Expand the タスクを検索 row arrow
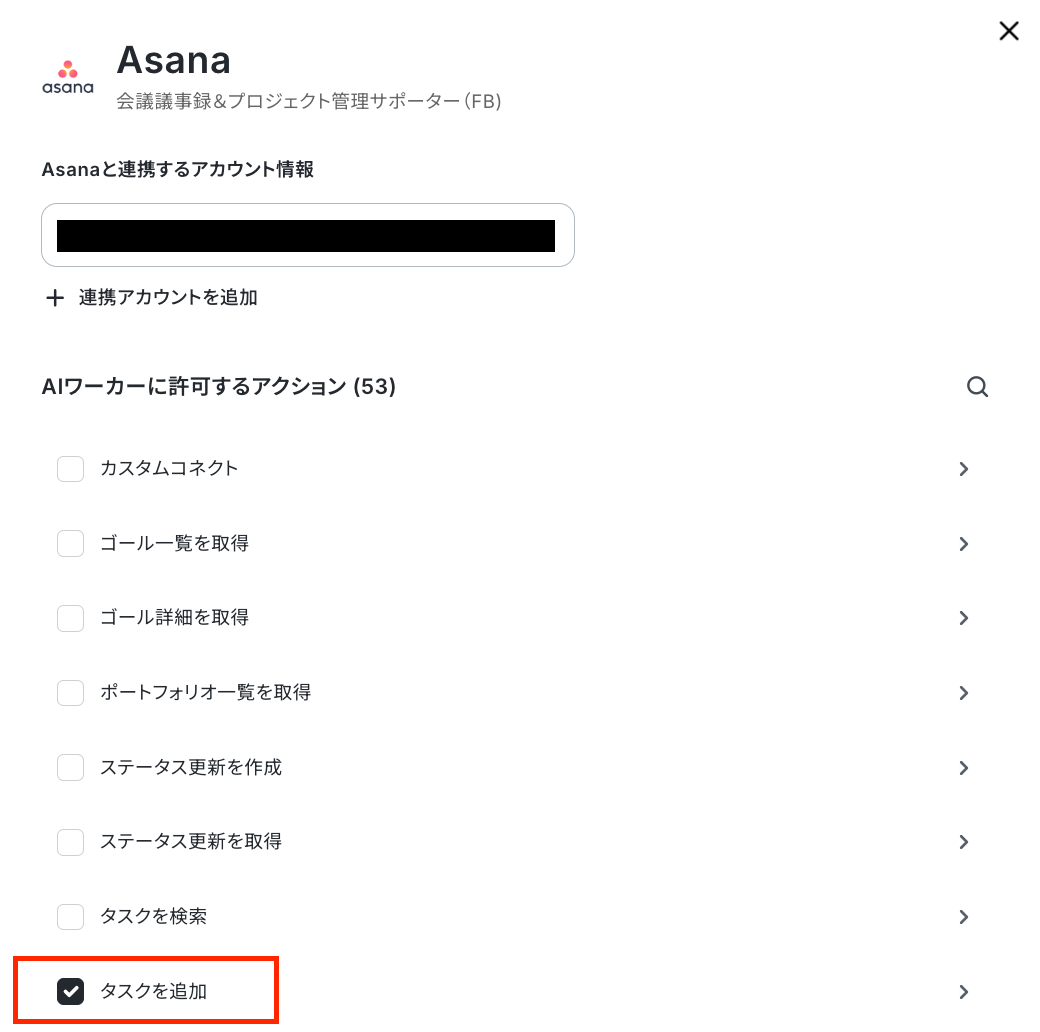The height and width of the screenshot is (1032, 1040). (x=964, y=917)
